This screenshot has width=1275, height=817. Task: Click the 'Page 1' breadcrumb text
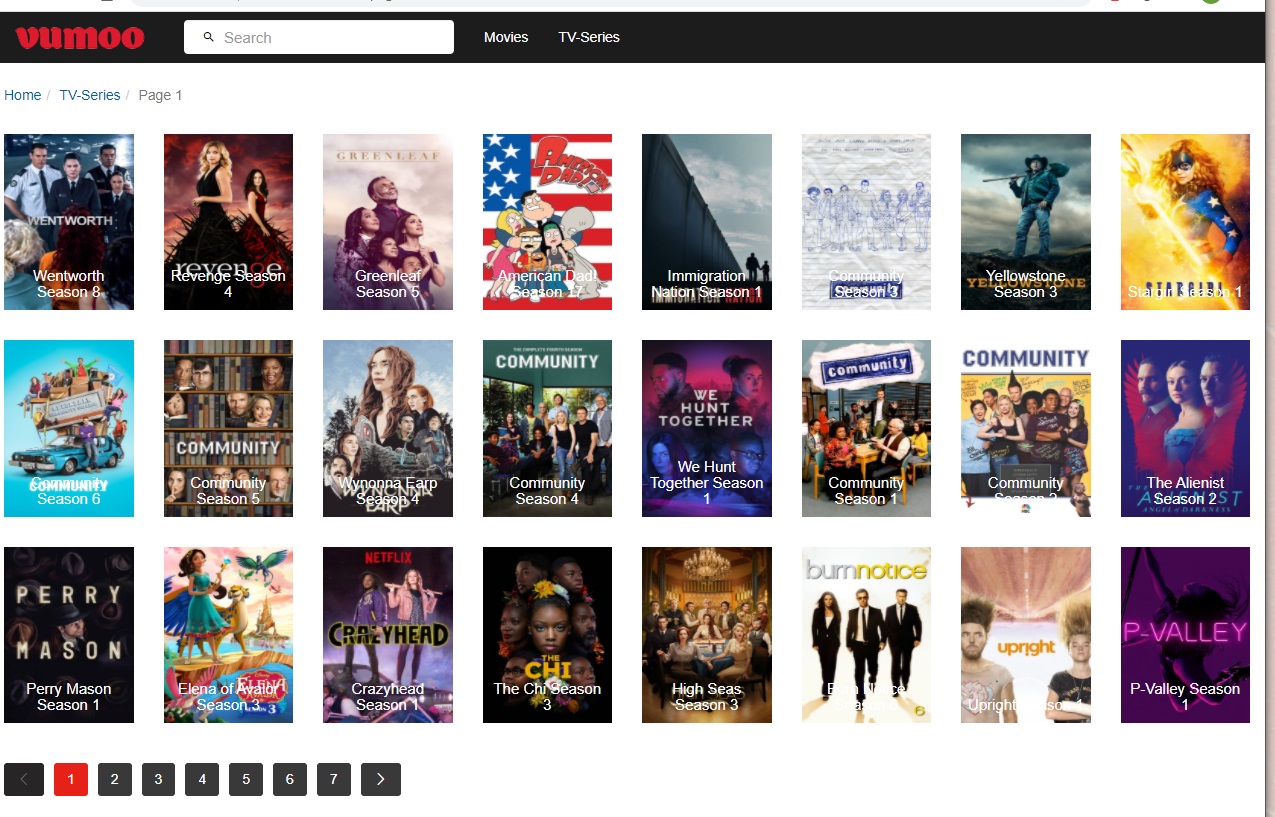click(160, 95)
